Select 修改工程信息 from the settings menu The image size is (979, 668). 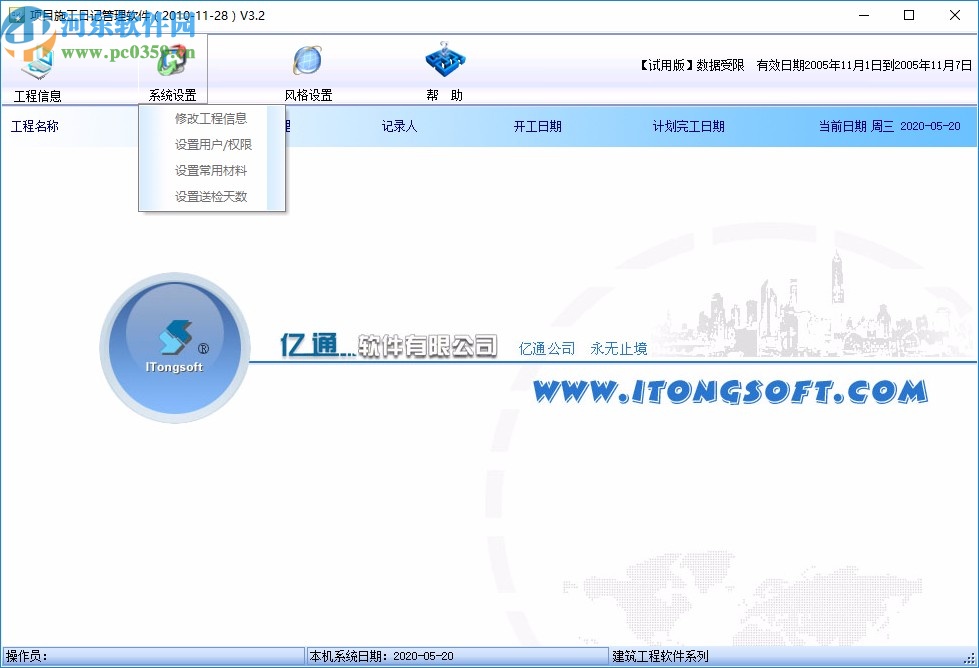click(211, 118)
